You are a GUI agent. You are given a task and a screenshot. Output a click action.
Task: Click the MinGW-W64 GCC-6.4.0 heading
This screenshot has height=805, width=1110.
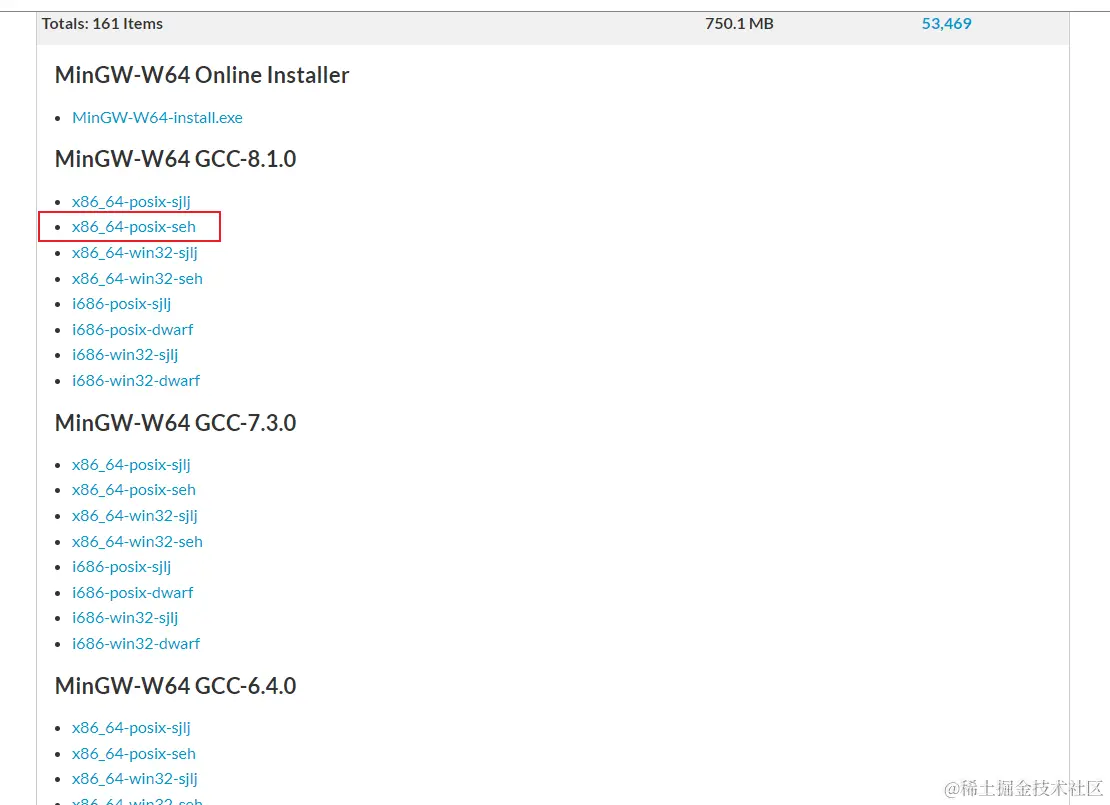click(x=176, y=685)
